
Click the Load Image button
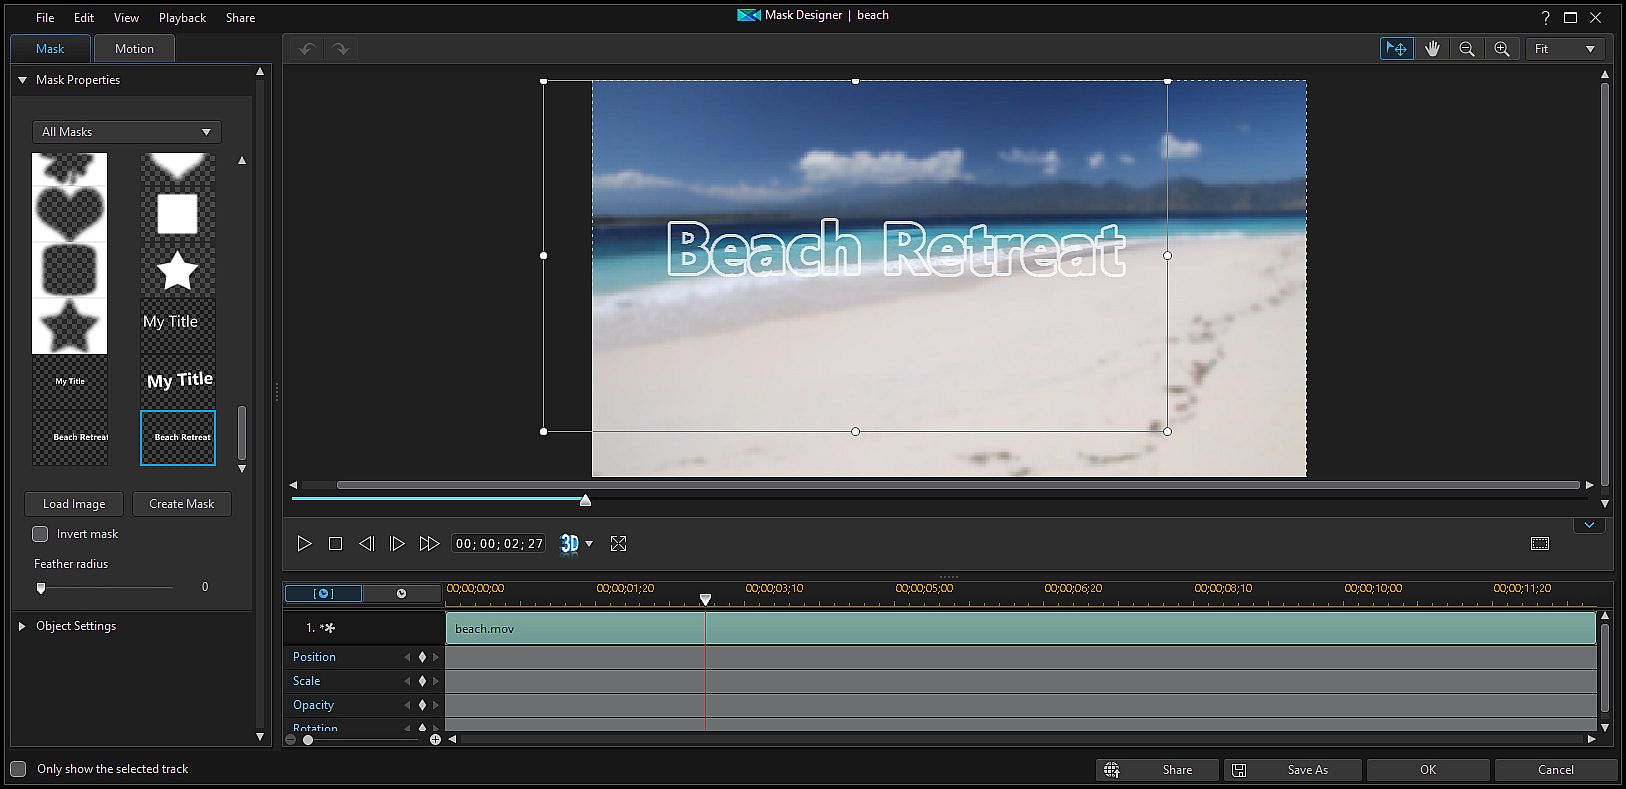pyautogui.click(x=74, y=504)
